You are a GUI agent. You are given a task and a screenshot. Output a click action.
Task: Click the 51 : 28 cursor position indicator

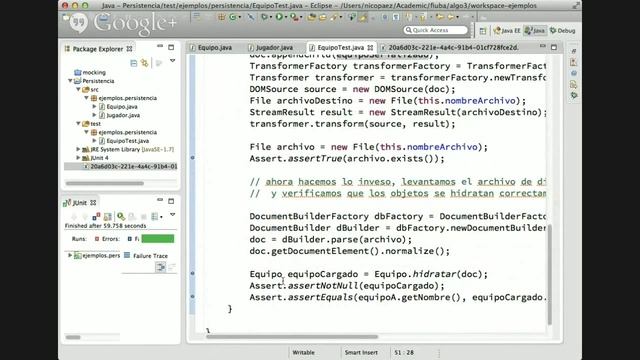(404, 352)
